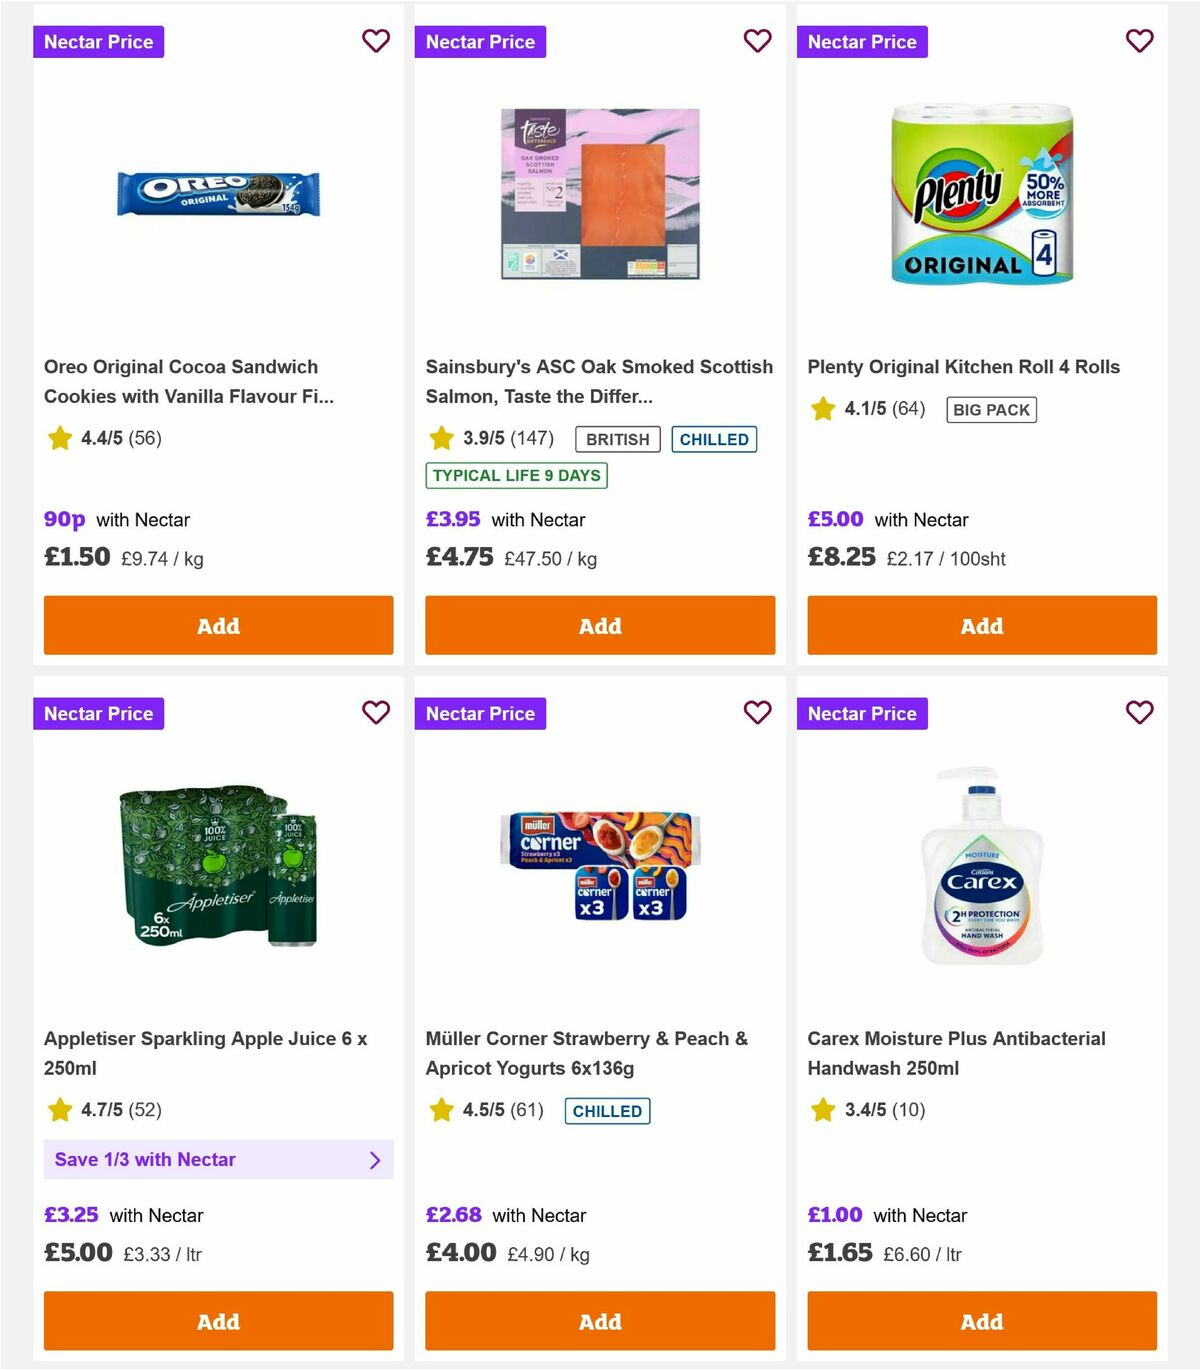The height and width of the screenshot is (1370, 1200).
Task: Click the CHILLED badge on Müller Corner Yogurts
Action: (608, 1111)
